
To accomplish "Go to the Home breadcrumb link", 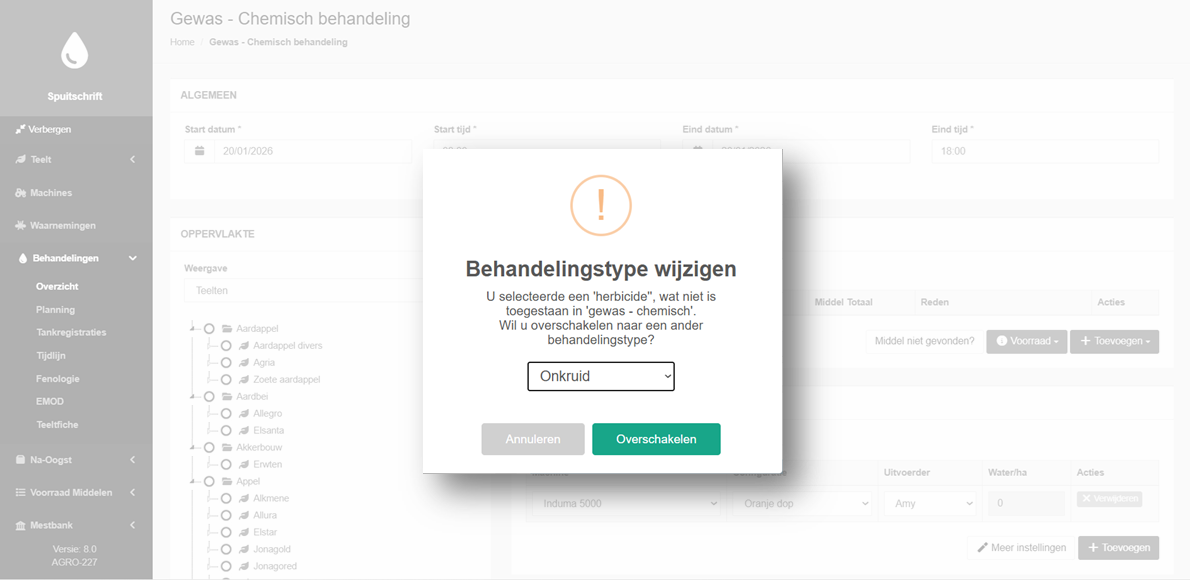I will click(x=182, y=42).
